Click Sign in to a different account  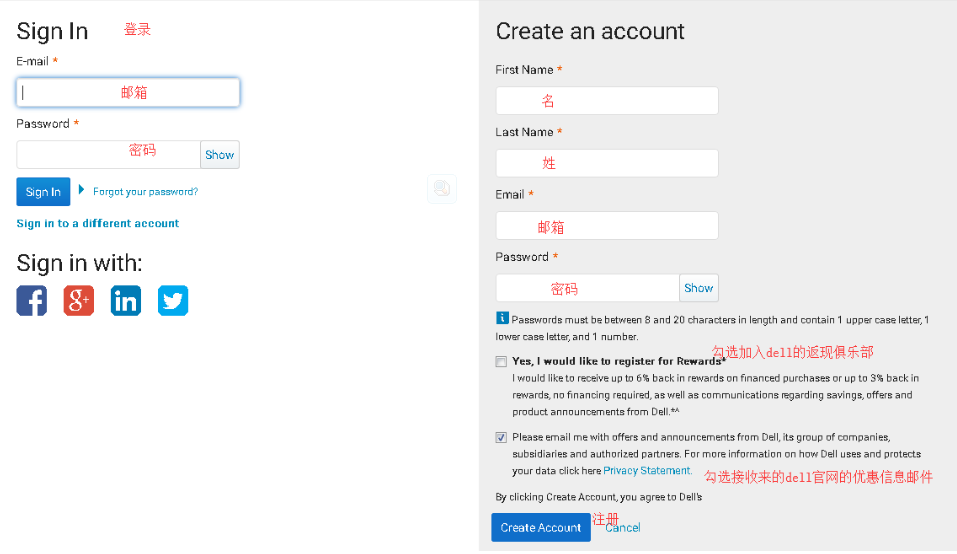tap(98, 223)
